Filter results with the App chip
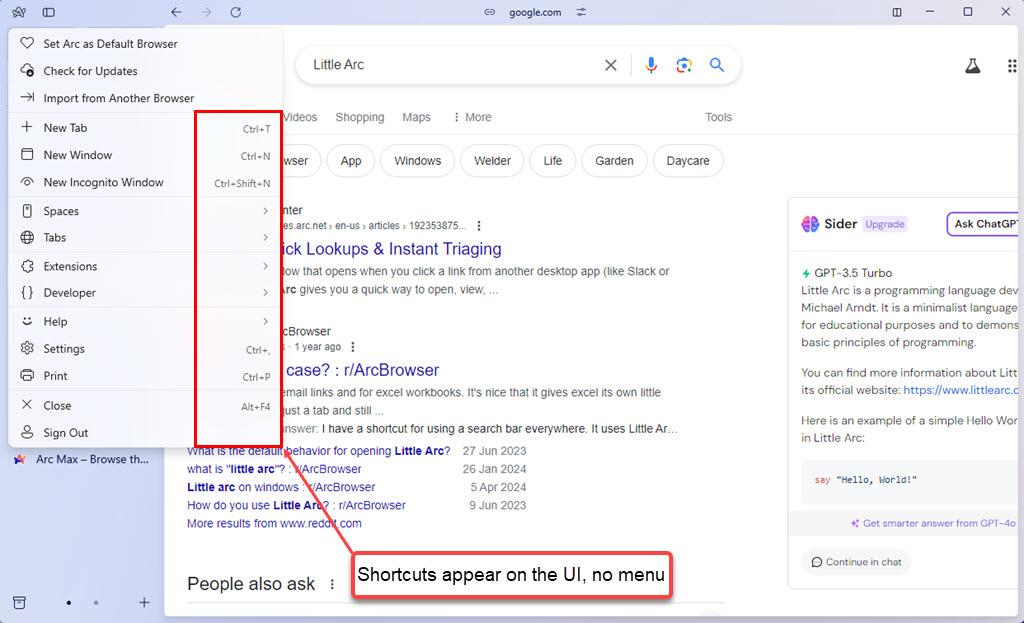The image size is (1024, 623). (351, 161)
